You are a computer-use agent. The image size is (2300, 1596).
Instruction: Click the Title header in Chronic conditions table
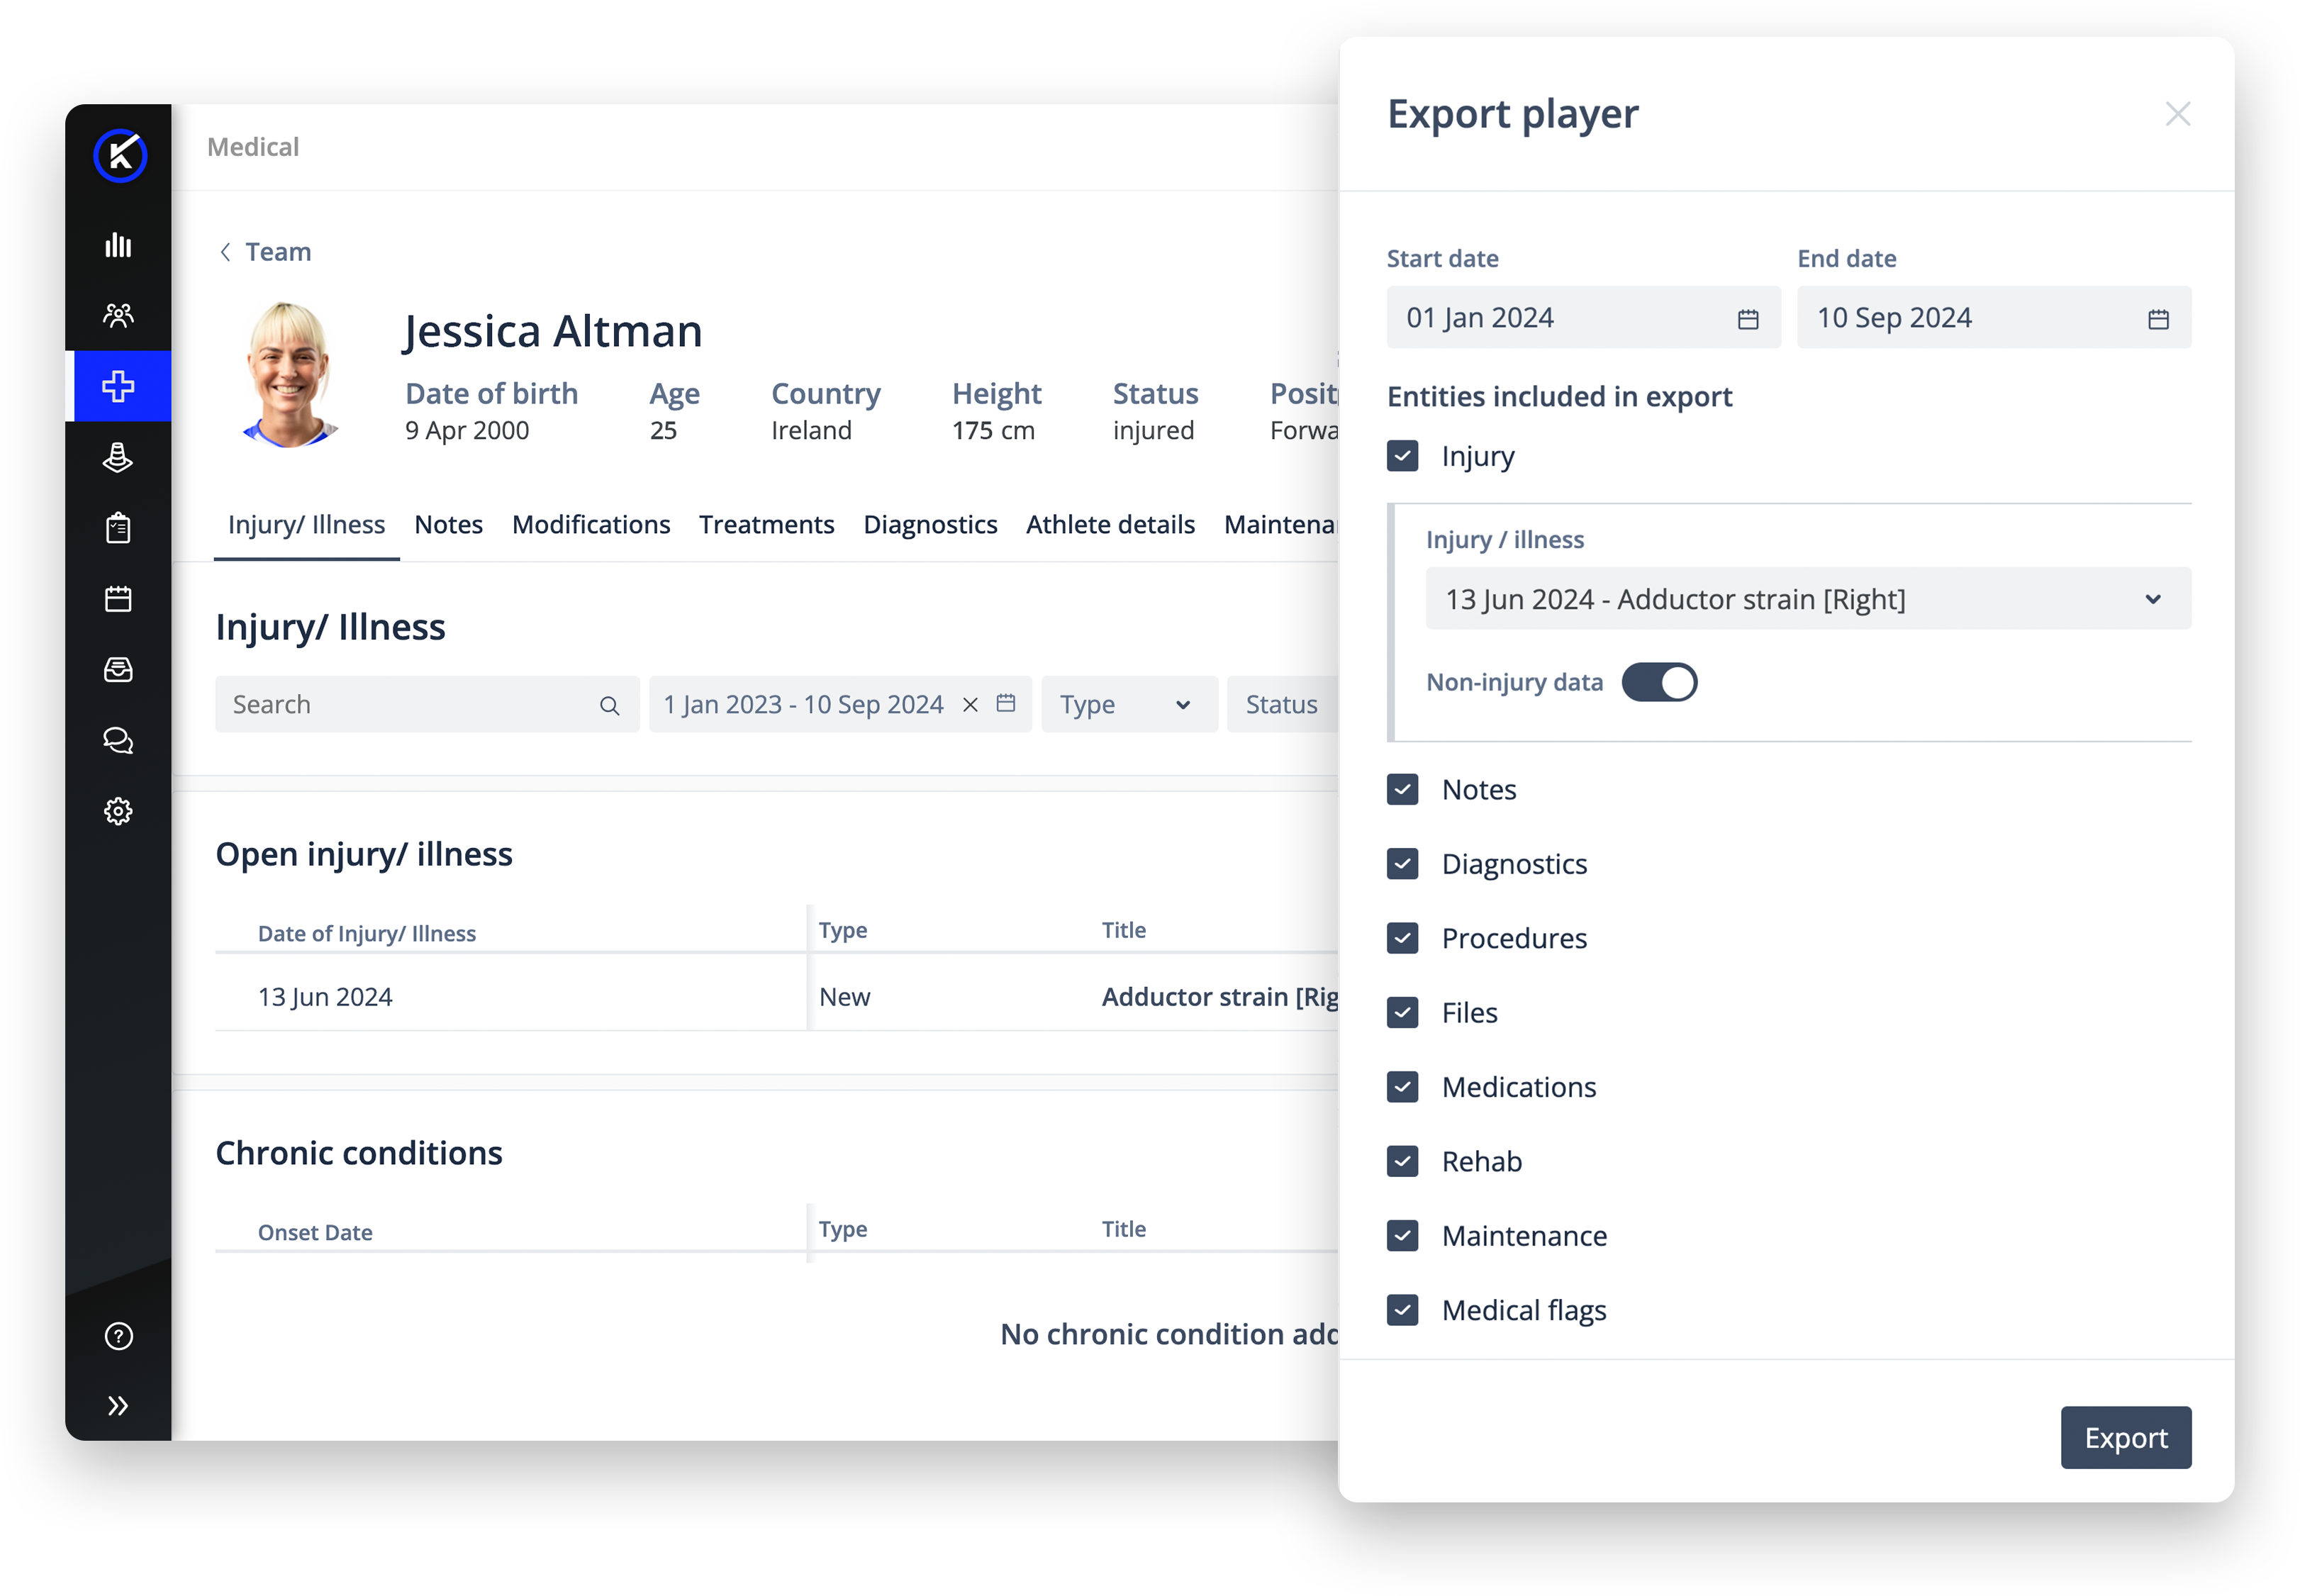point(1124,1229)
